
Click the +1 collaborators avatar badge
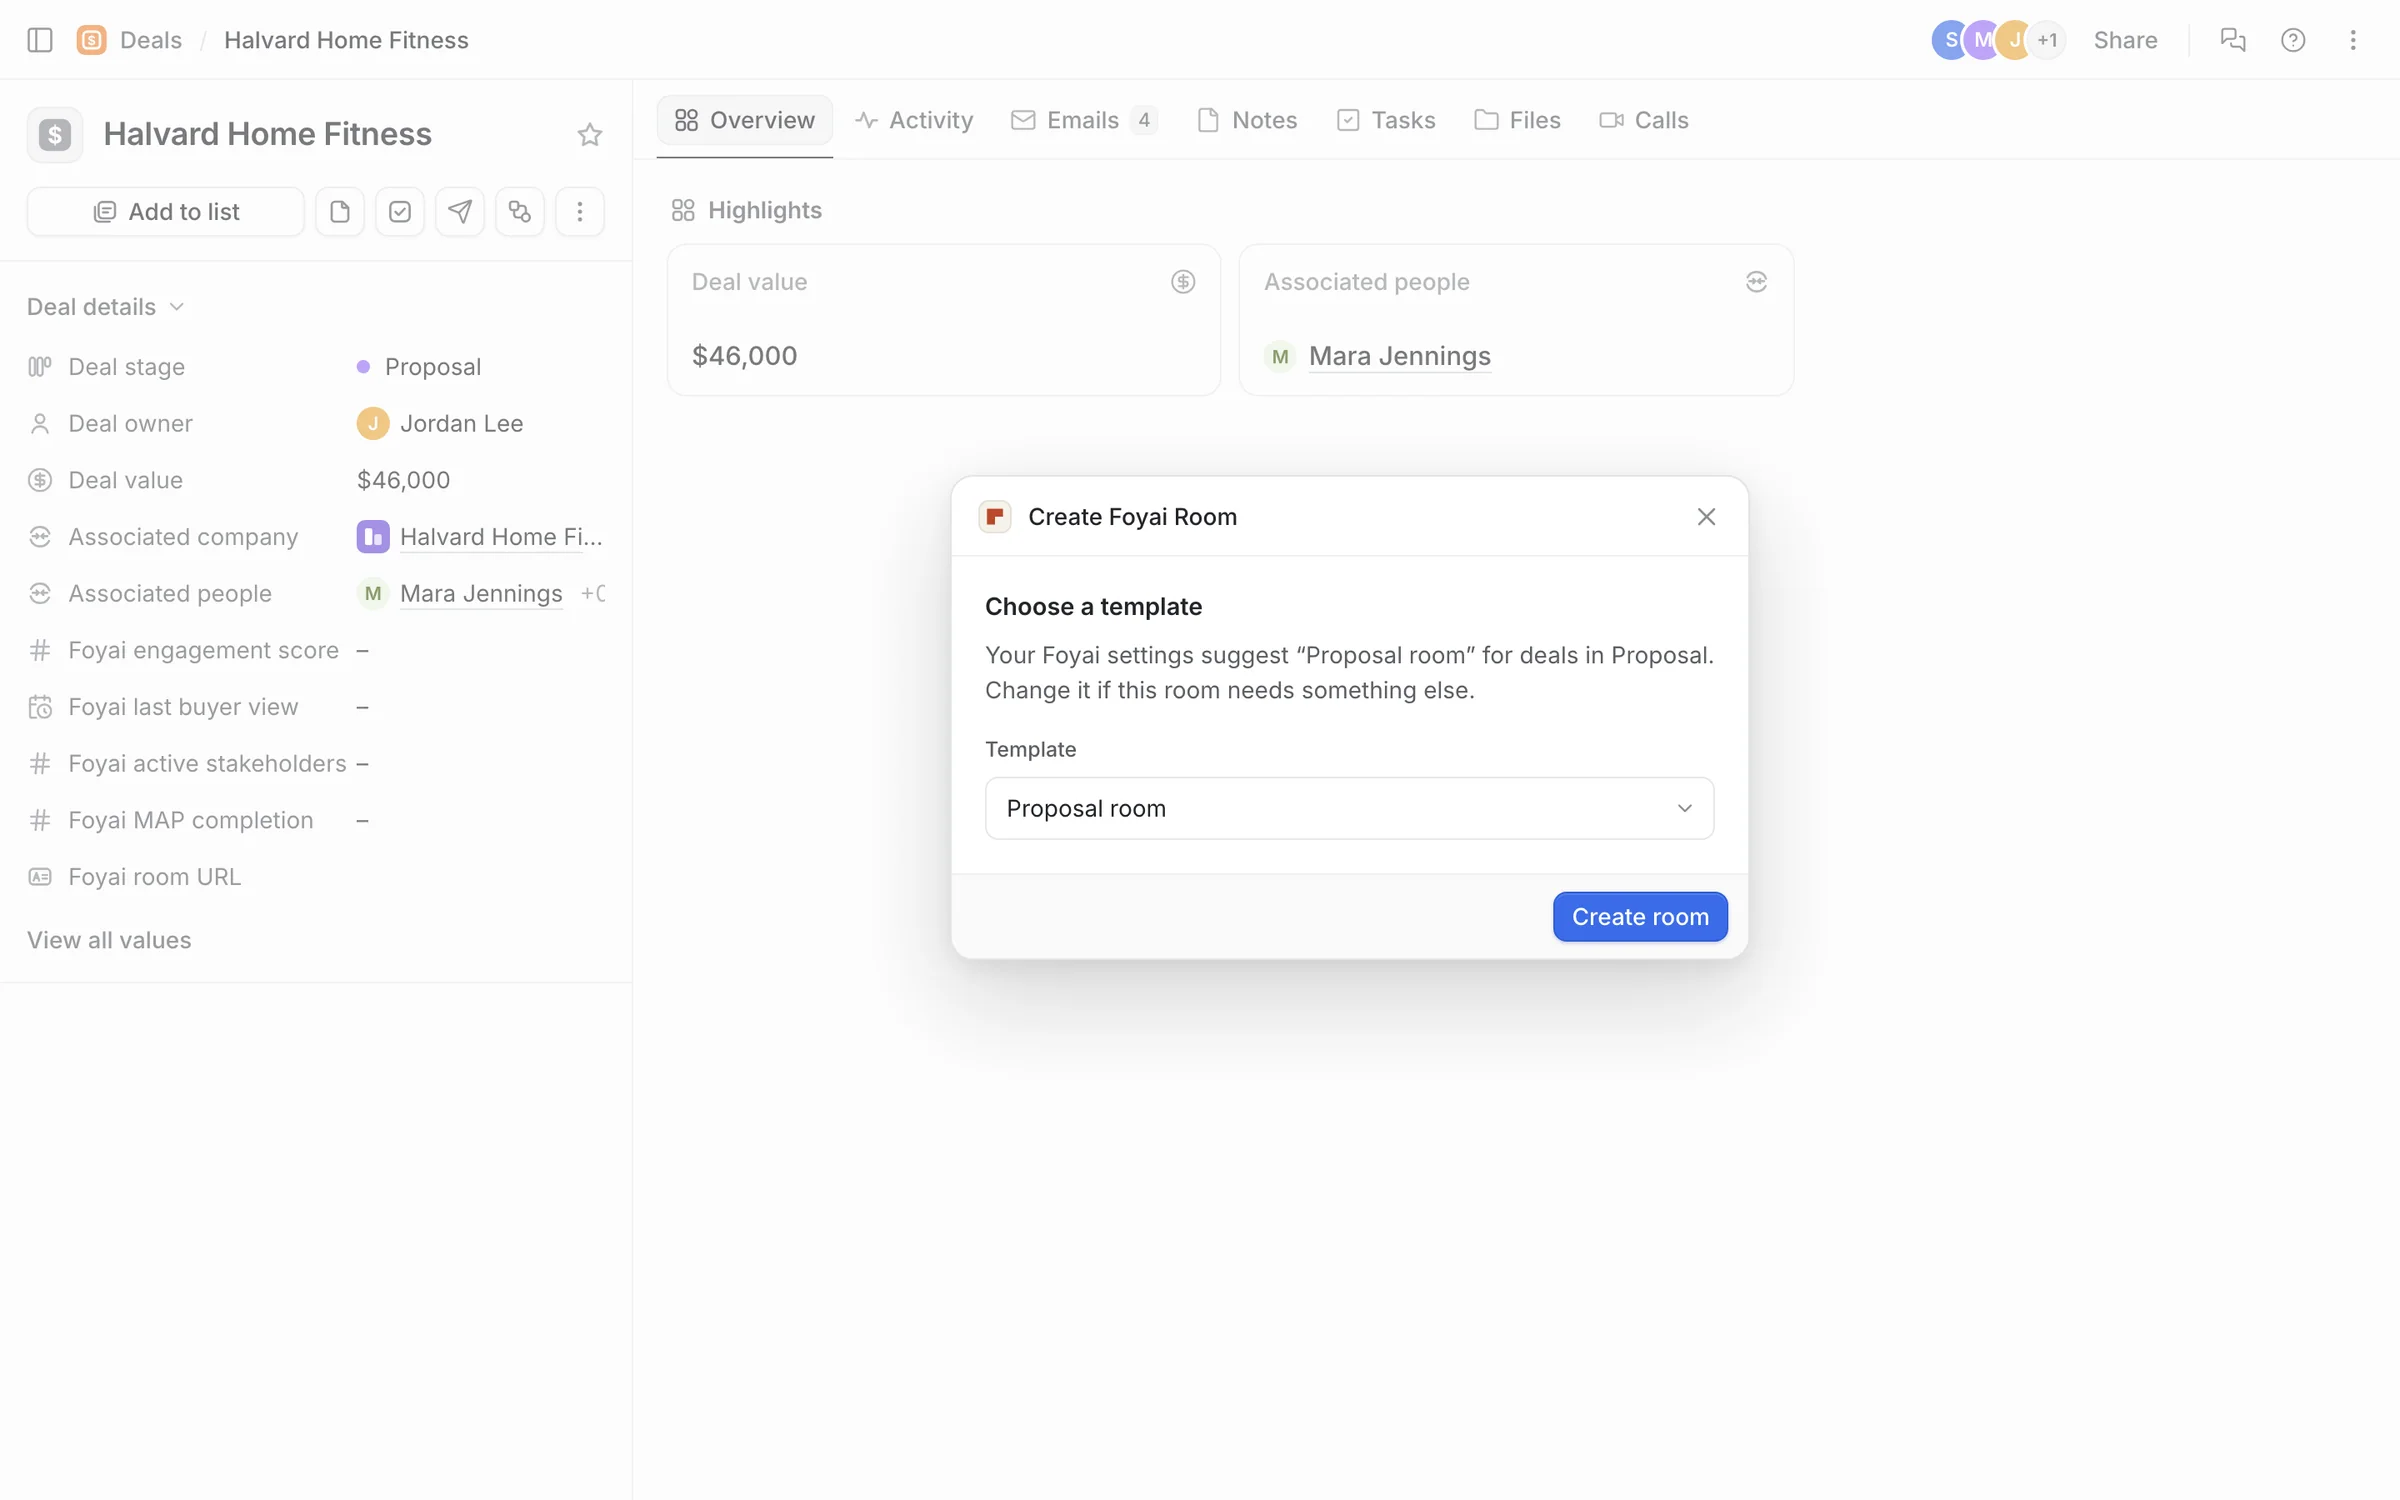point(2047,40)
